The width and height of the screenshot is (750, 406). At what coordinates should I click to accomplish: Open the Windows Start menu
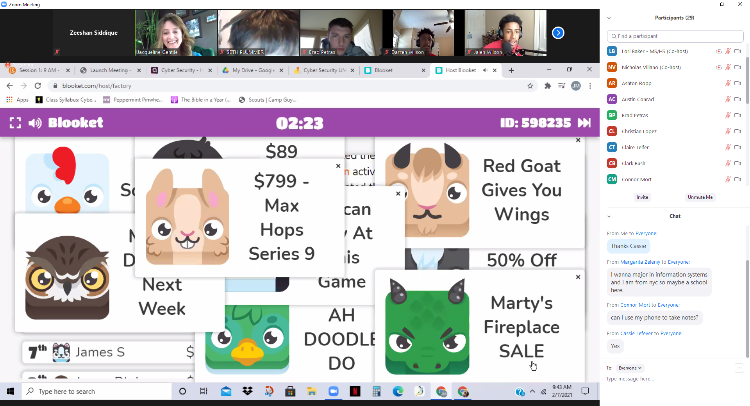click(x=11, y=392)
